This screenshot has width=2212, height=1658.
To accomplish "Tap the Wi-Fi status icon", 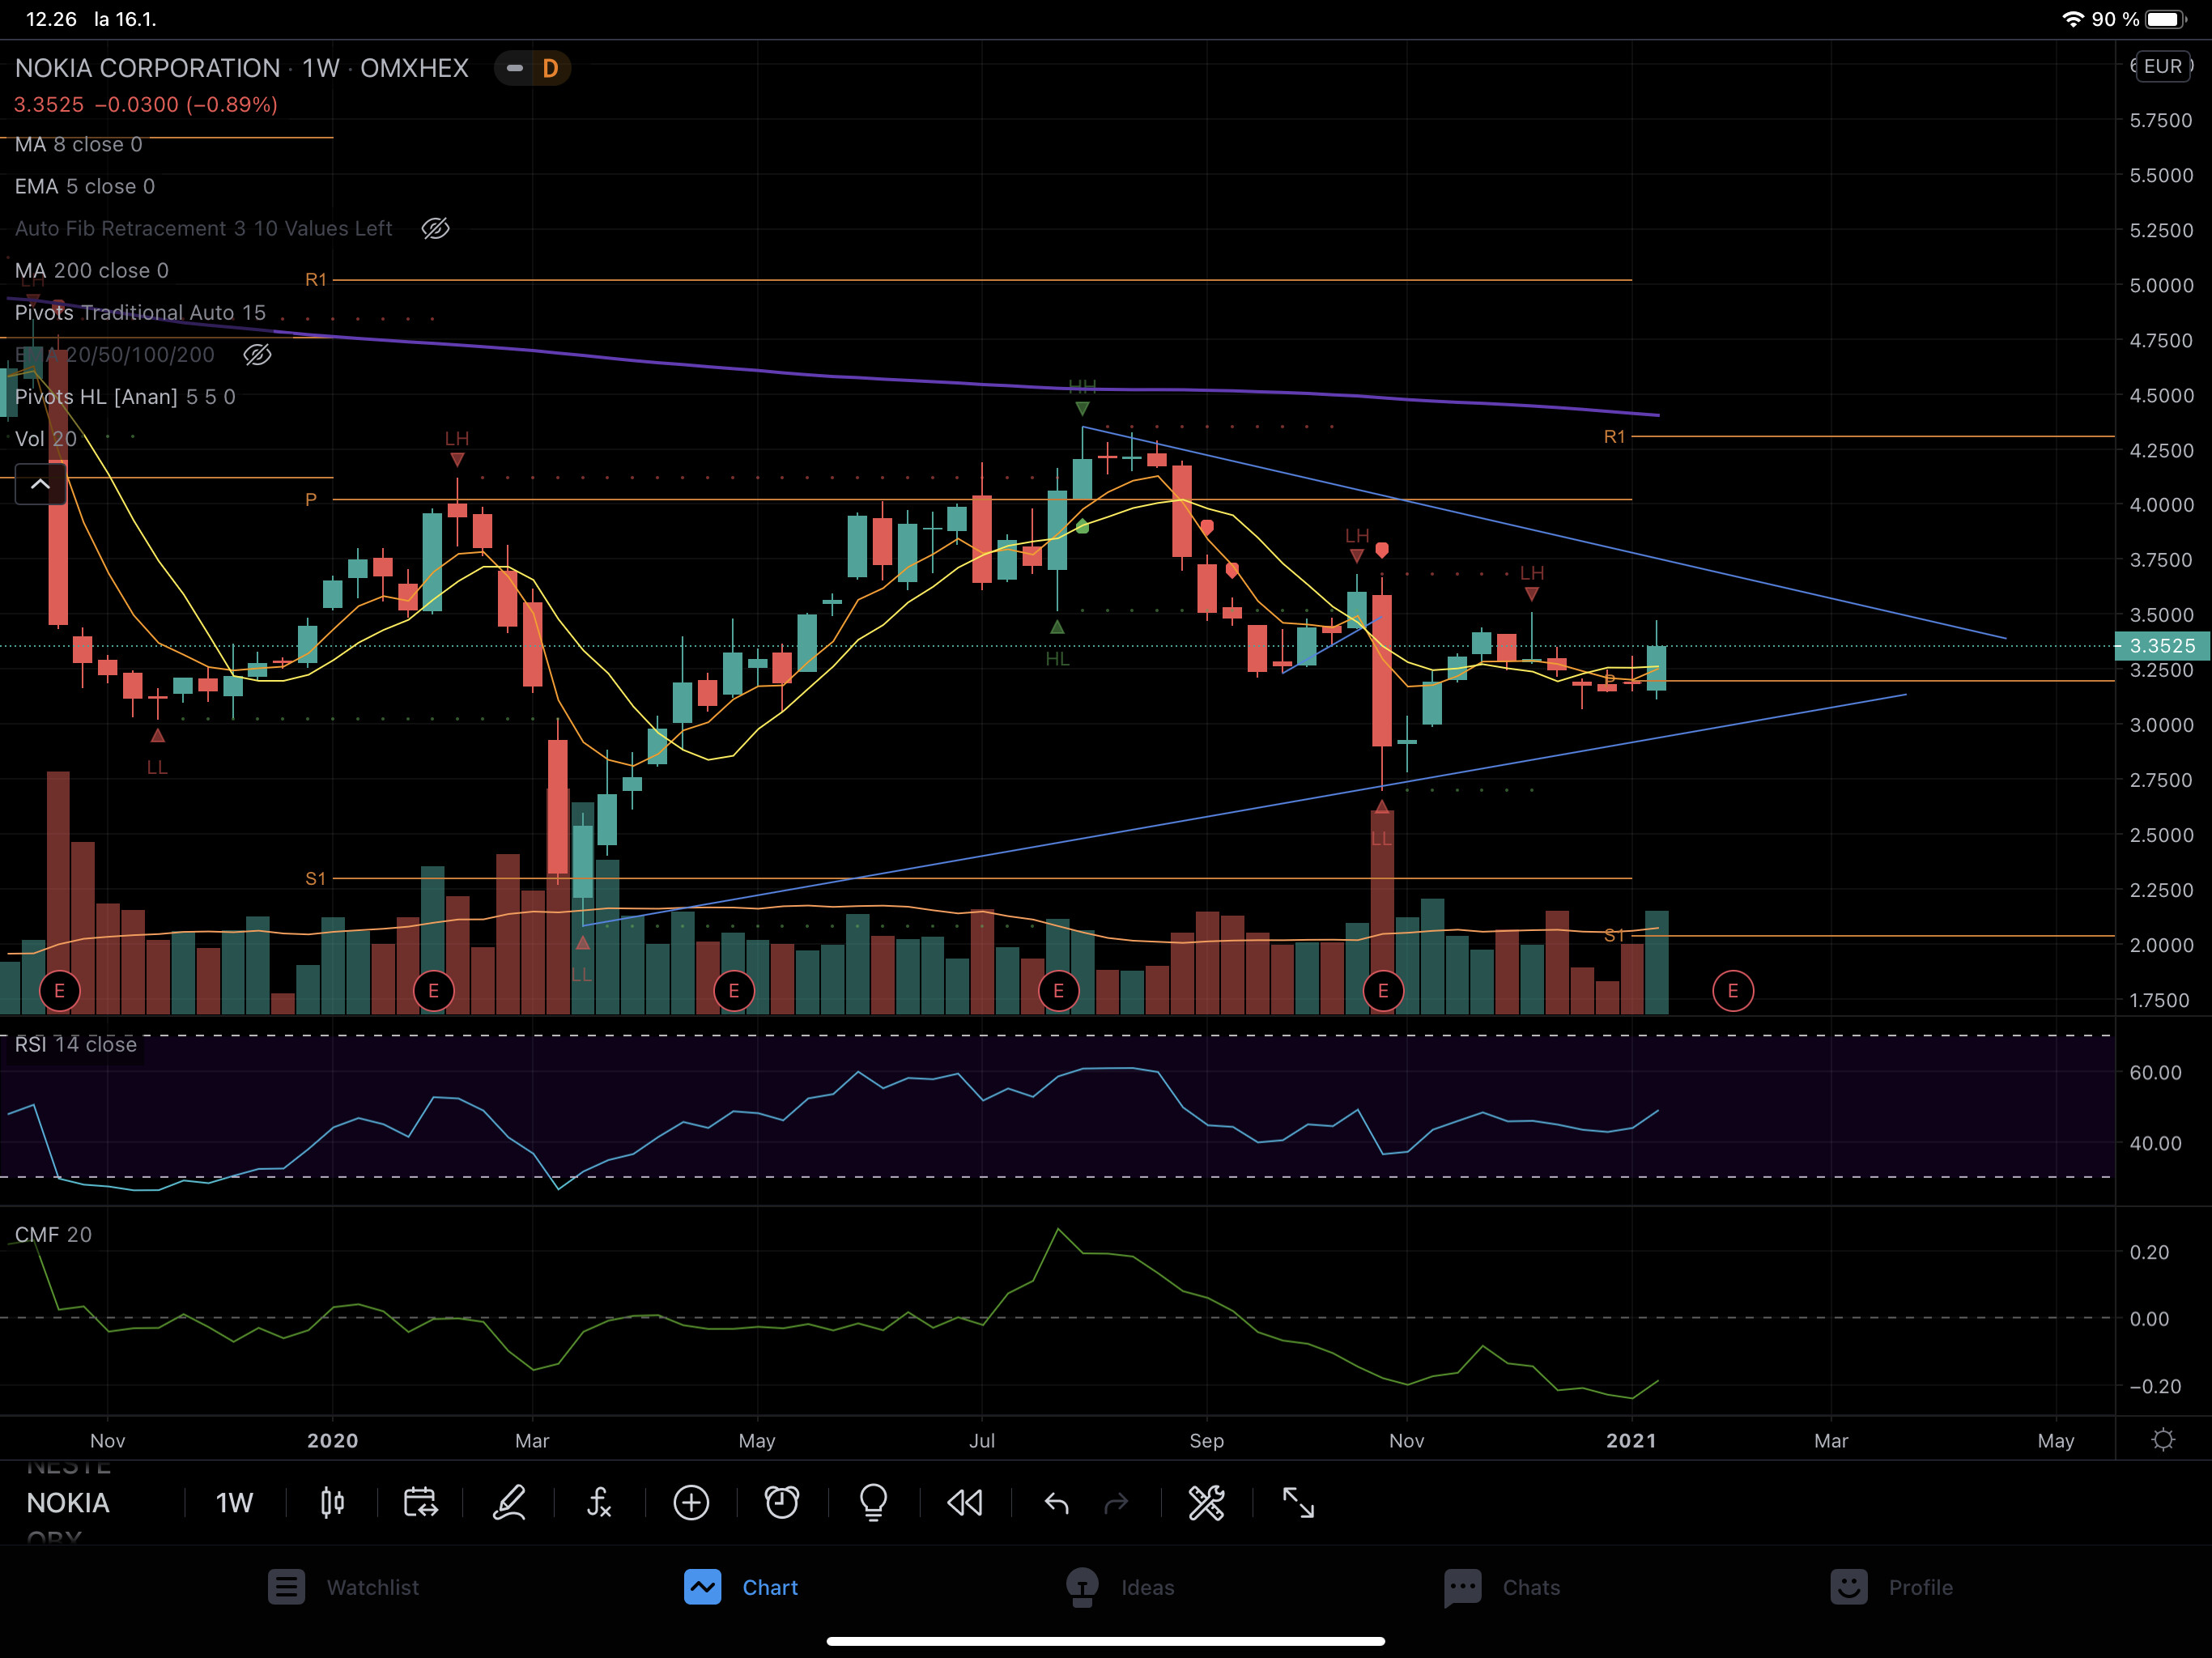I will [2073, 19].
